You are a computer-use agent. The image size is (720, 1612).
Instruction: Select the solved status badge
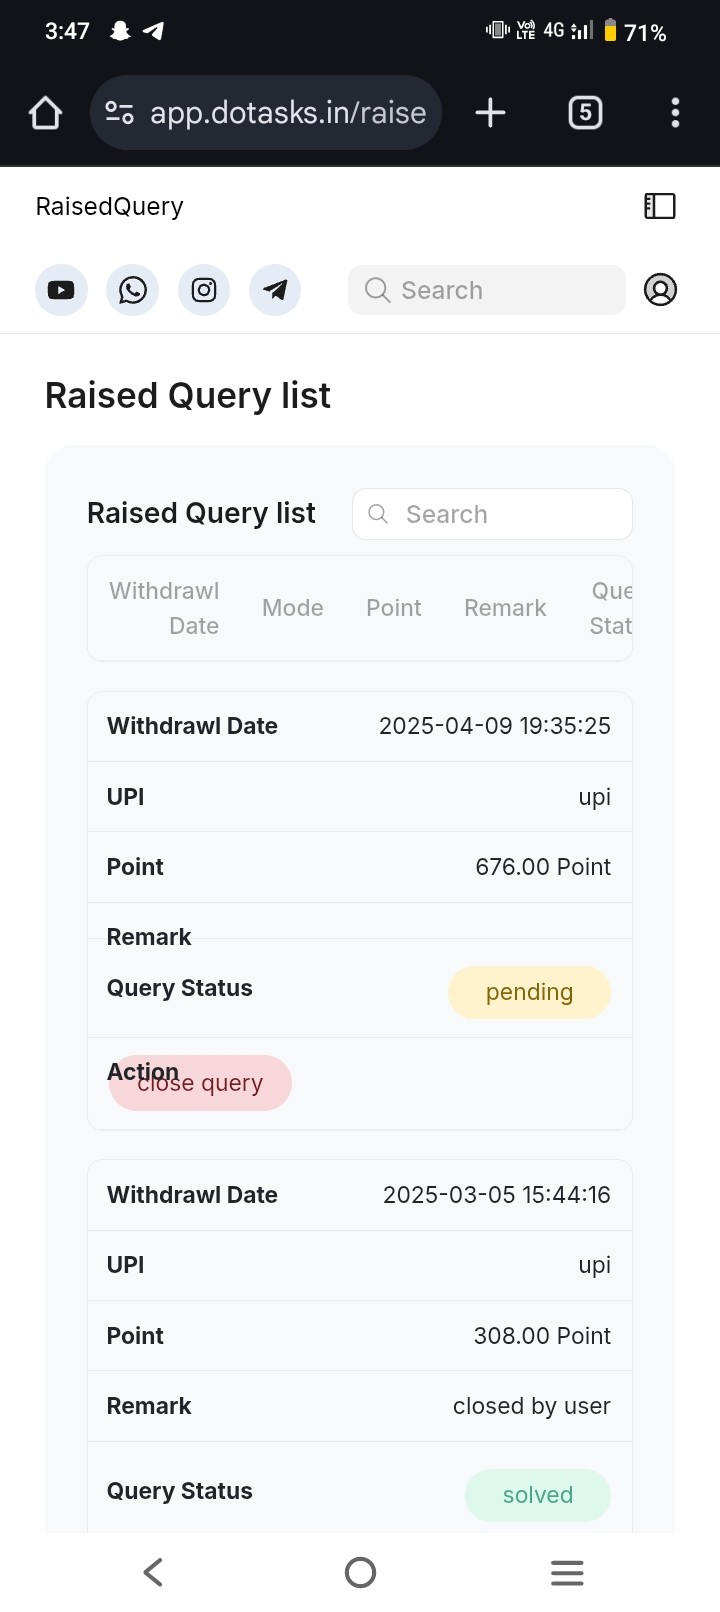tap(538, 1495)
